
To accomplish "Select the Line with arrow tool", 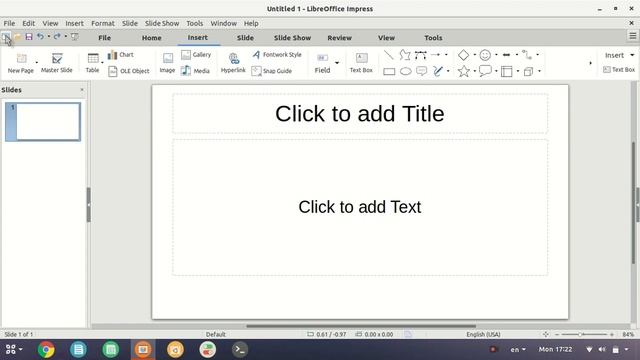I will tap(436, 55).
